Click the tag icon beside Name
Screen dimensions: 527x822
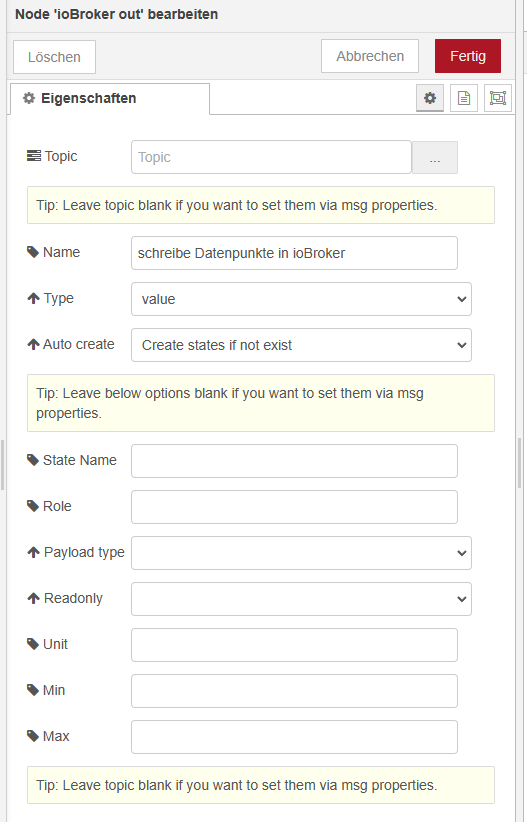pyautogui.click(x=33, y=252)
